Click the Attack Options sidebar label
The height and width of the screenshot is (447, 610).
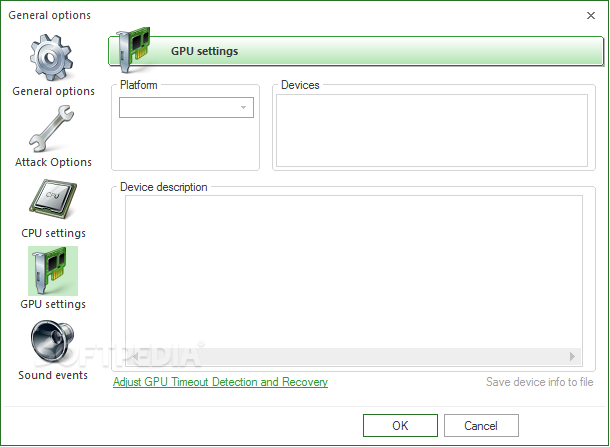[x=53, y=162]
